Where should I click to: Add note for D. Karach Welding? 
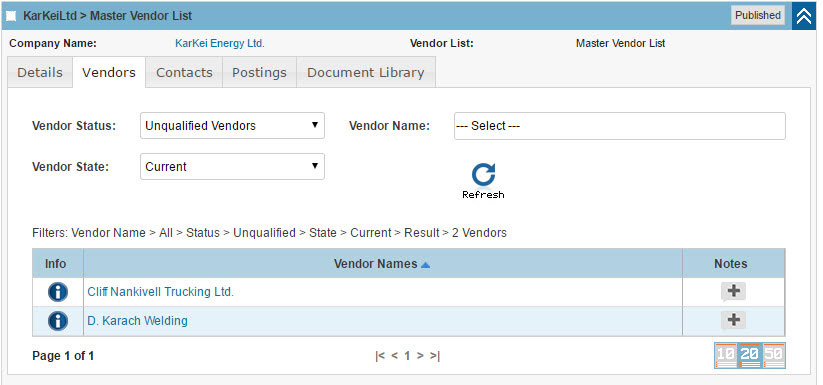[x=733, y=320]
